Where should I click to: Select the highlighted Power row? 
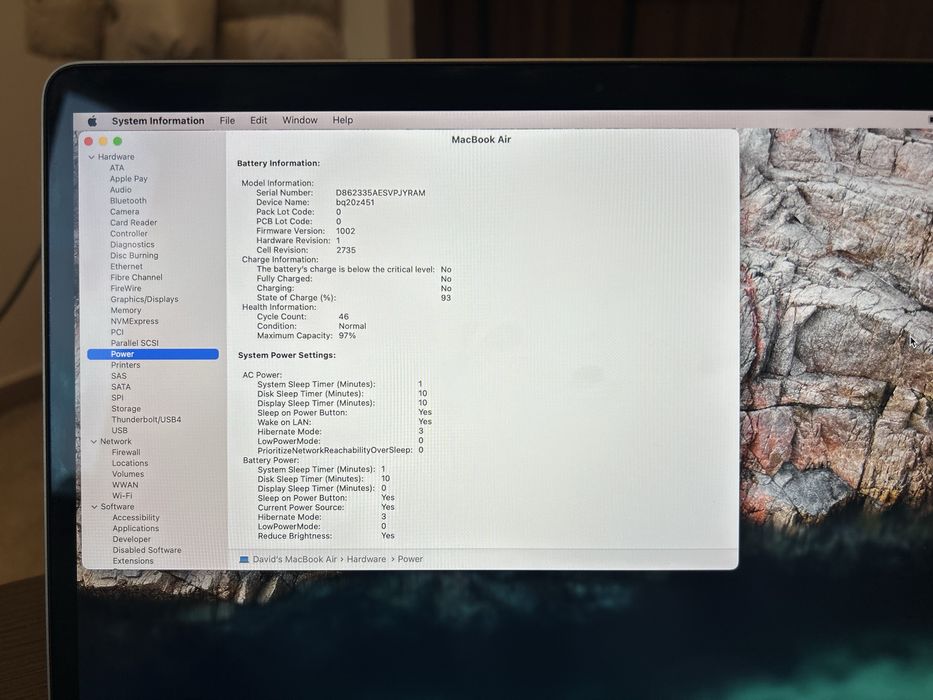pyautogui.click(x=153, y=354)
